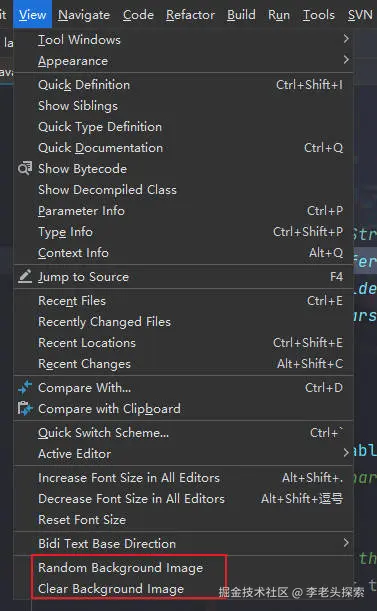377x611 pixels.
Task: Select Quick Switch Scheme...
Action: point(184,433)
